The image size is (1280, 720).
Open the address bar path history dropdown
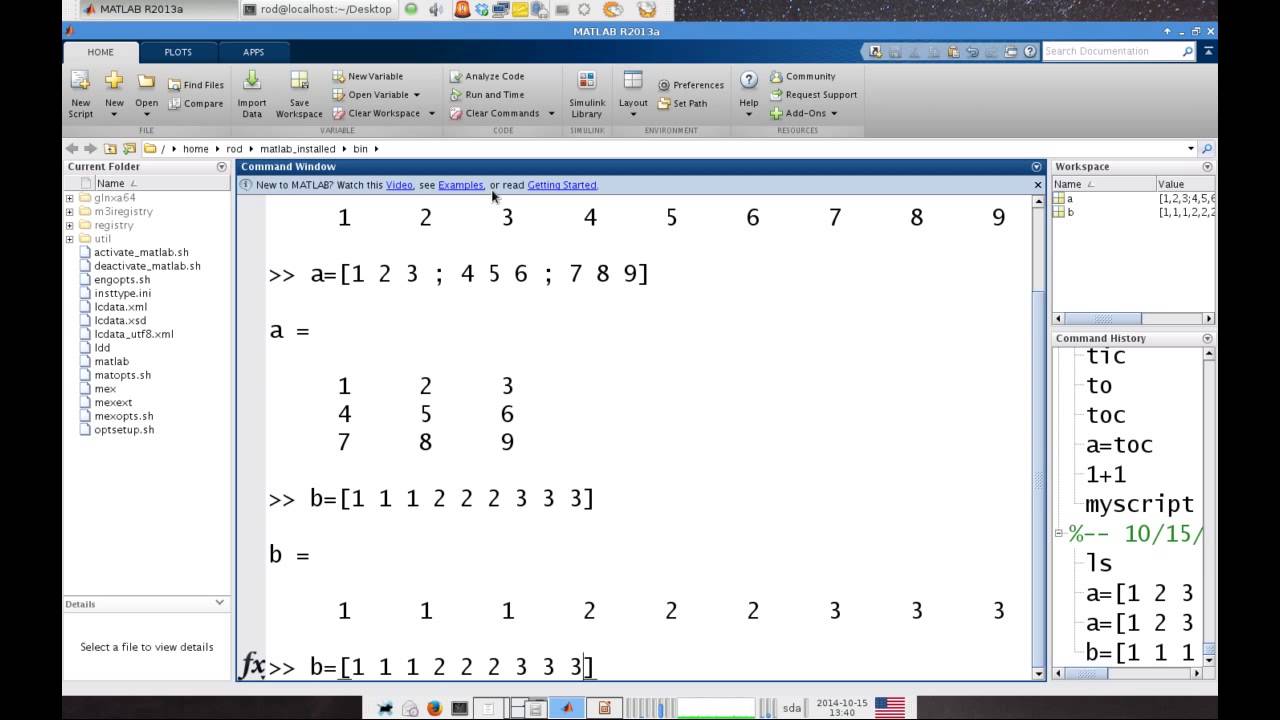click(x=1191, y=149)
